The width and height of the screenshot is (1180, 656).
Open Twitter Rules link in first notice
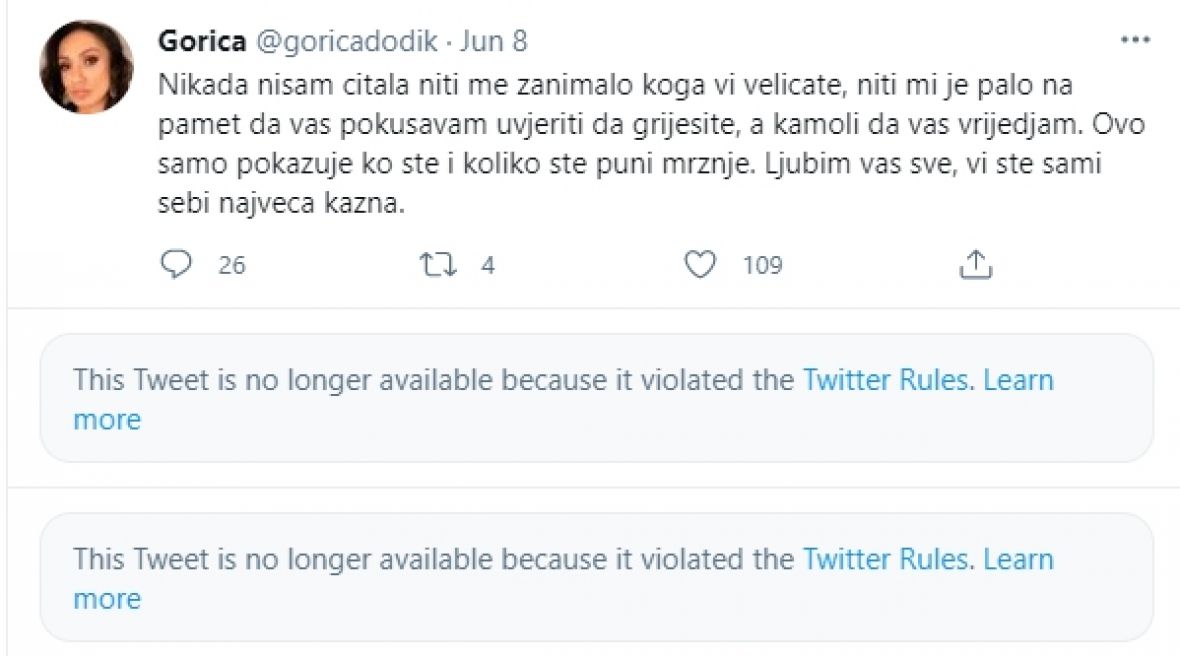click(886, 380)
